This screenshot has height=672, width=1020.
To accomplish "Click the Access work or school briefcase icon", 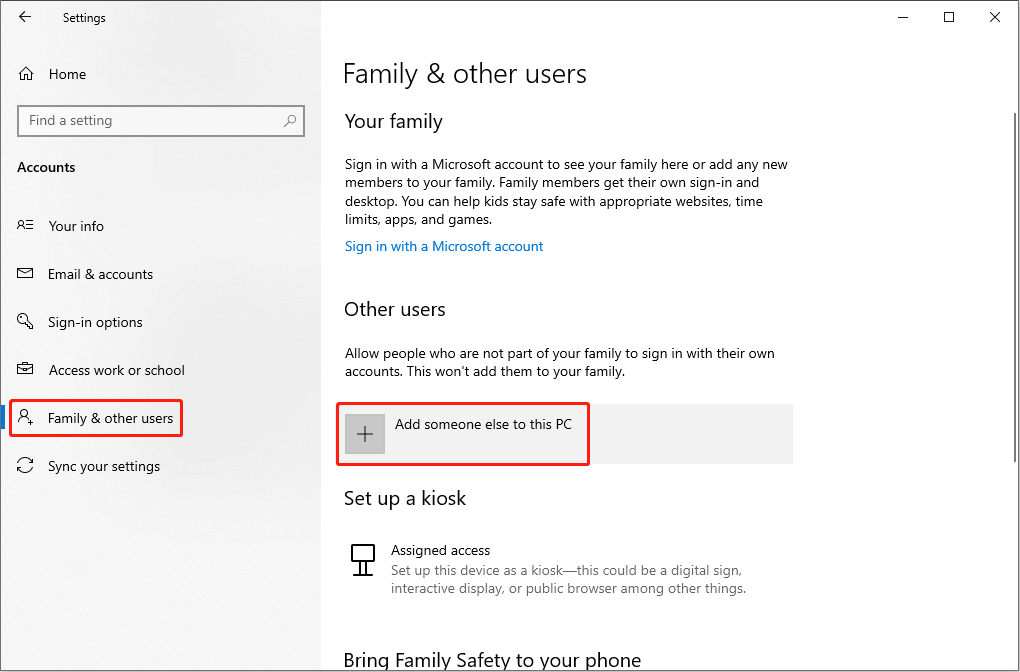I will [25, 369].
